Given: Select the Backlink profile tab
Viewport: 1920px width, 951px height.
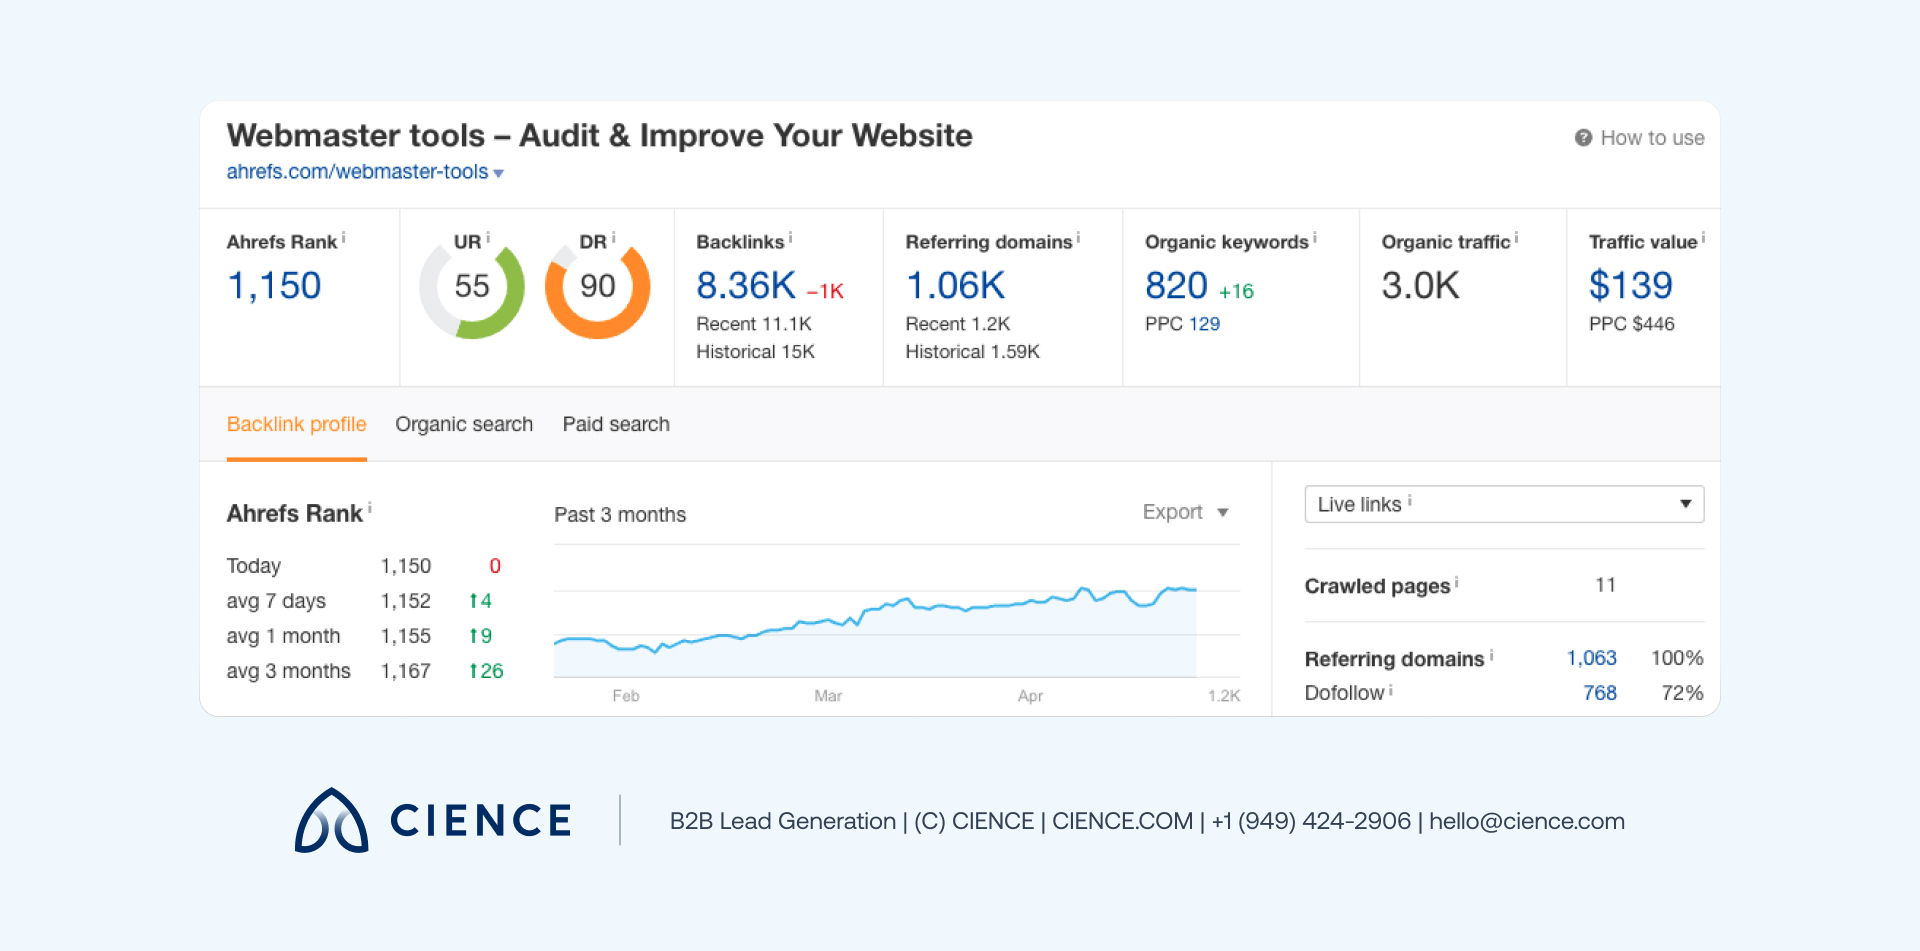Looking at the screenshot, I should (x=297, y=424).
